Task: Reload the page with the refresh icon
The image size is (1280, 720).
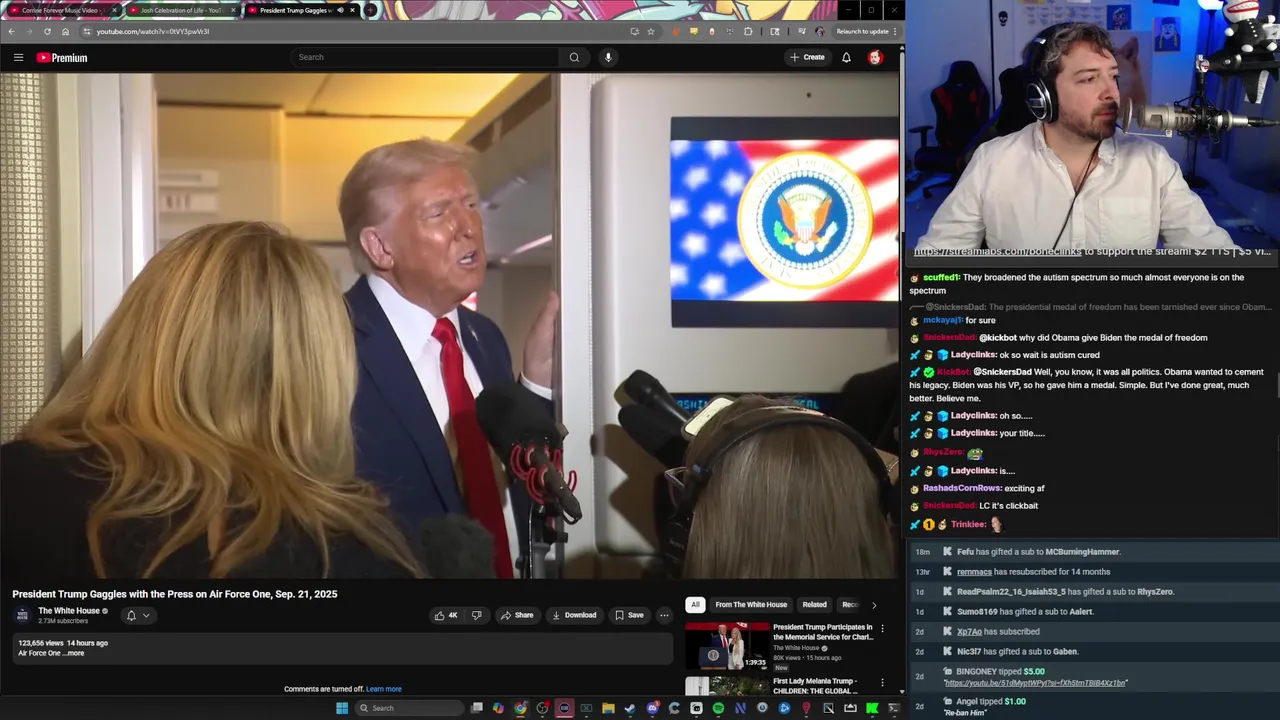Action: point(47,31)
